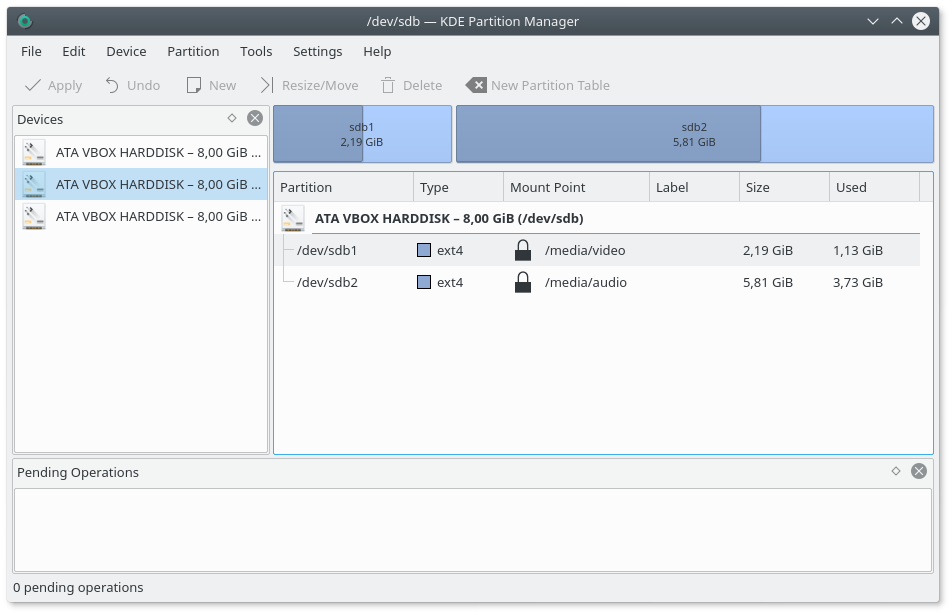The image size is (952, 615).
Task: Open the Settings menu
Action: [x=317, y=51]
